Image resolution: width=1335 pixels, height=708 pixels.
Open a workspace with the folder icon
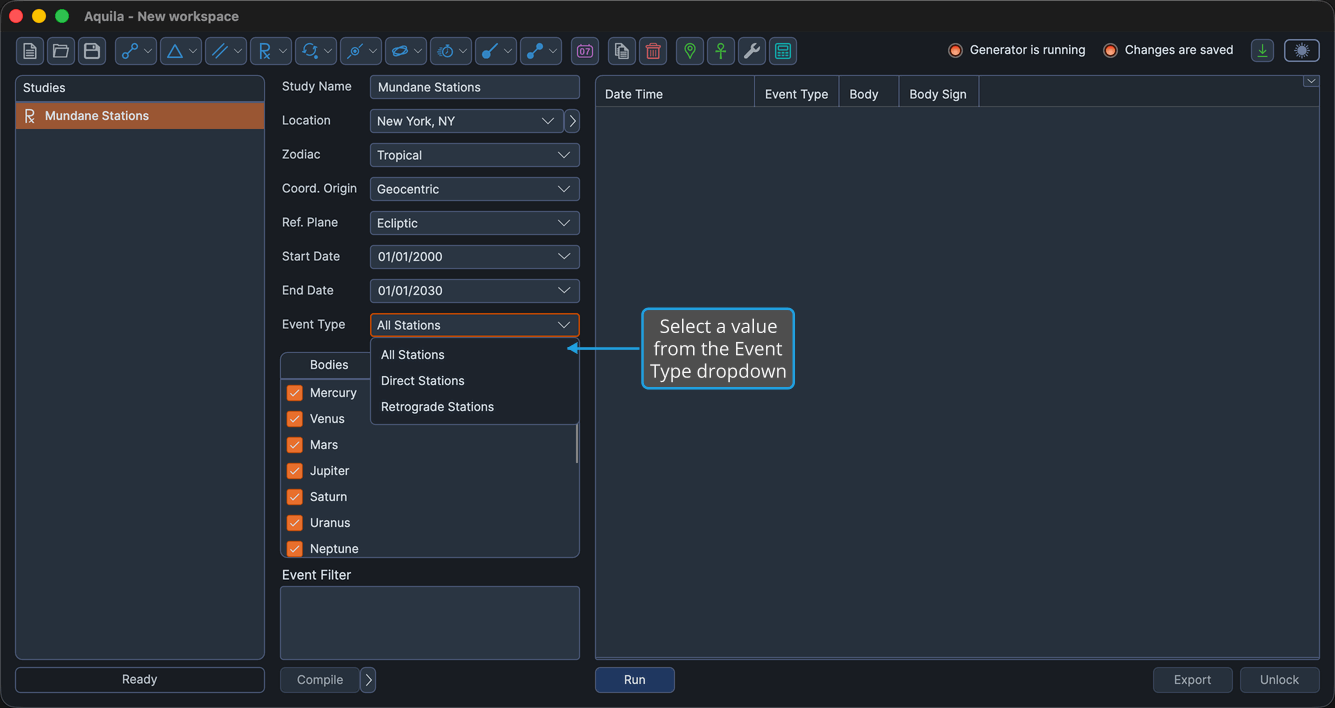pos(61,51)
